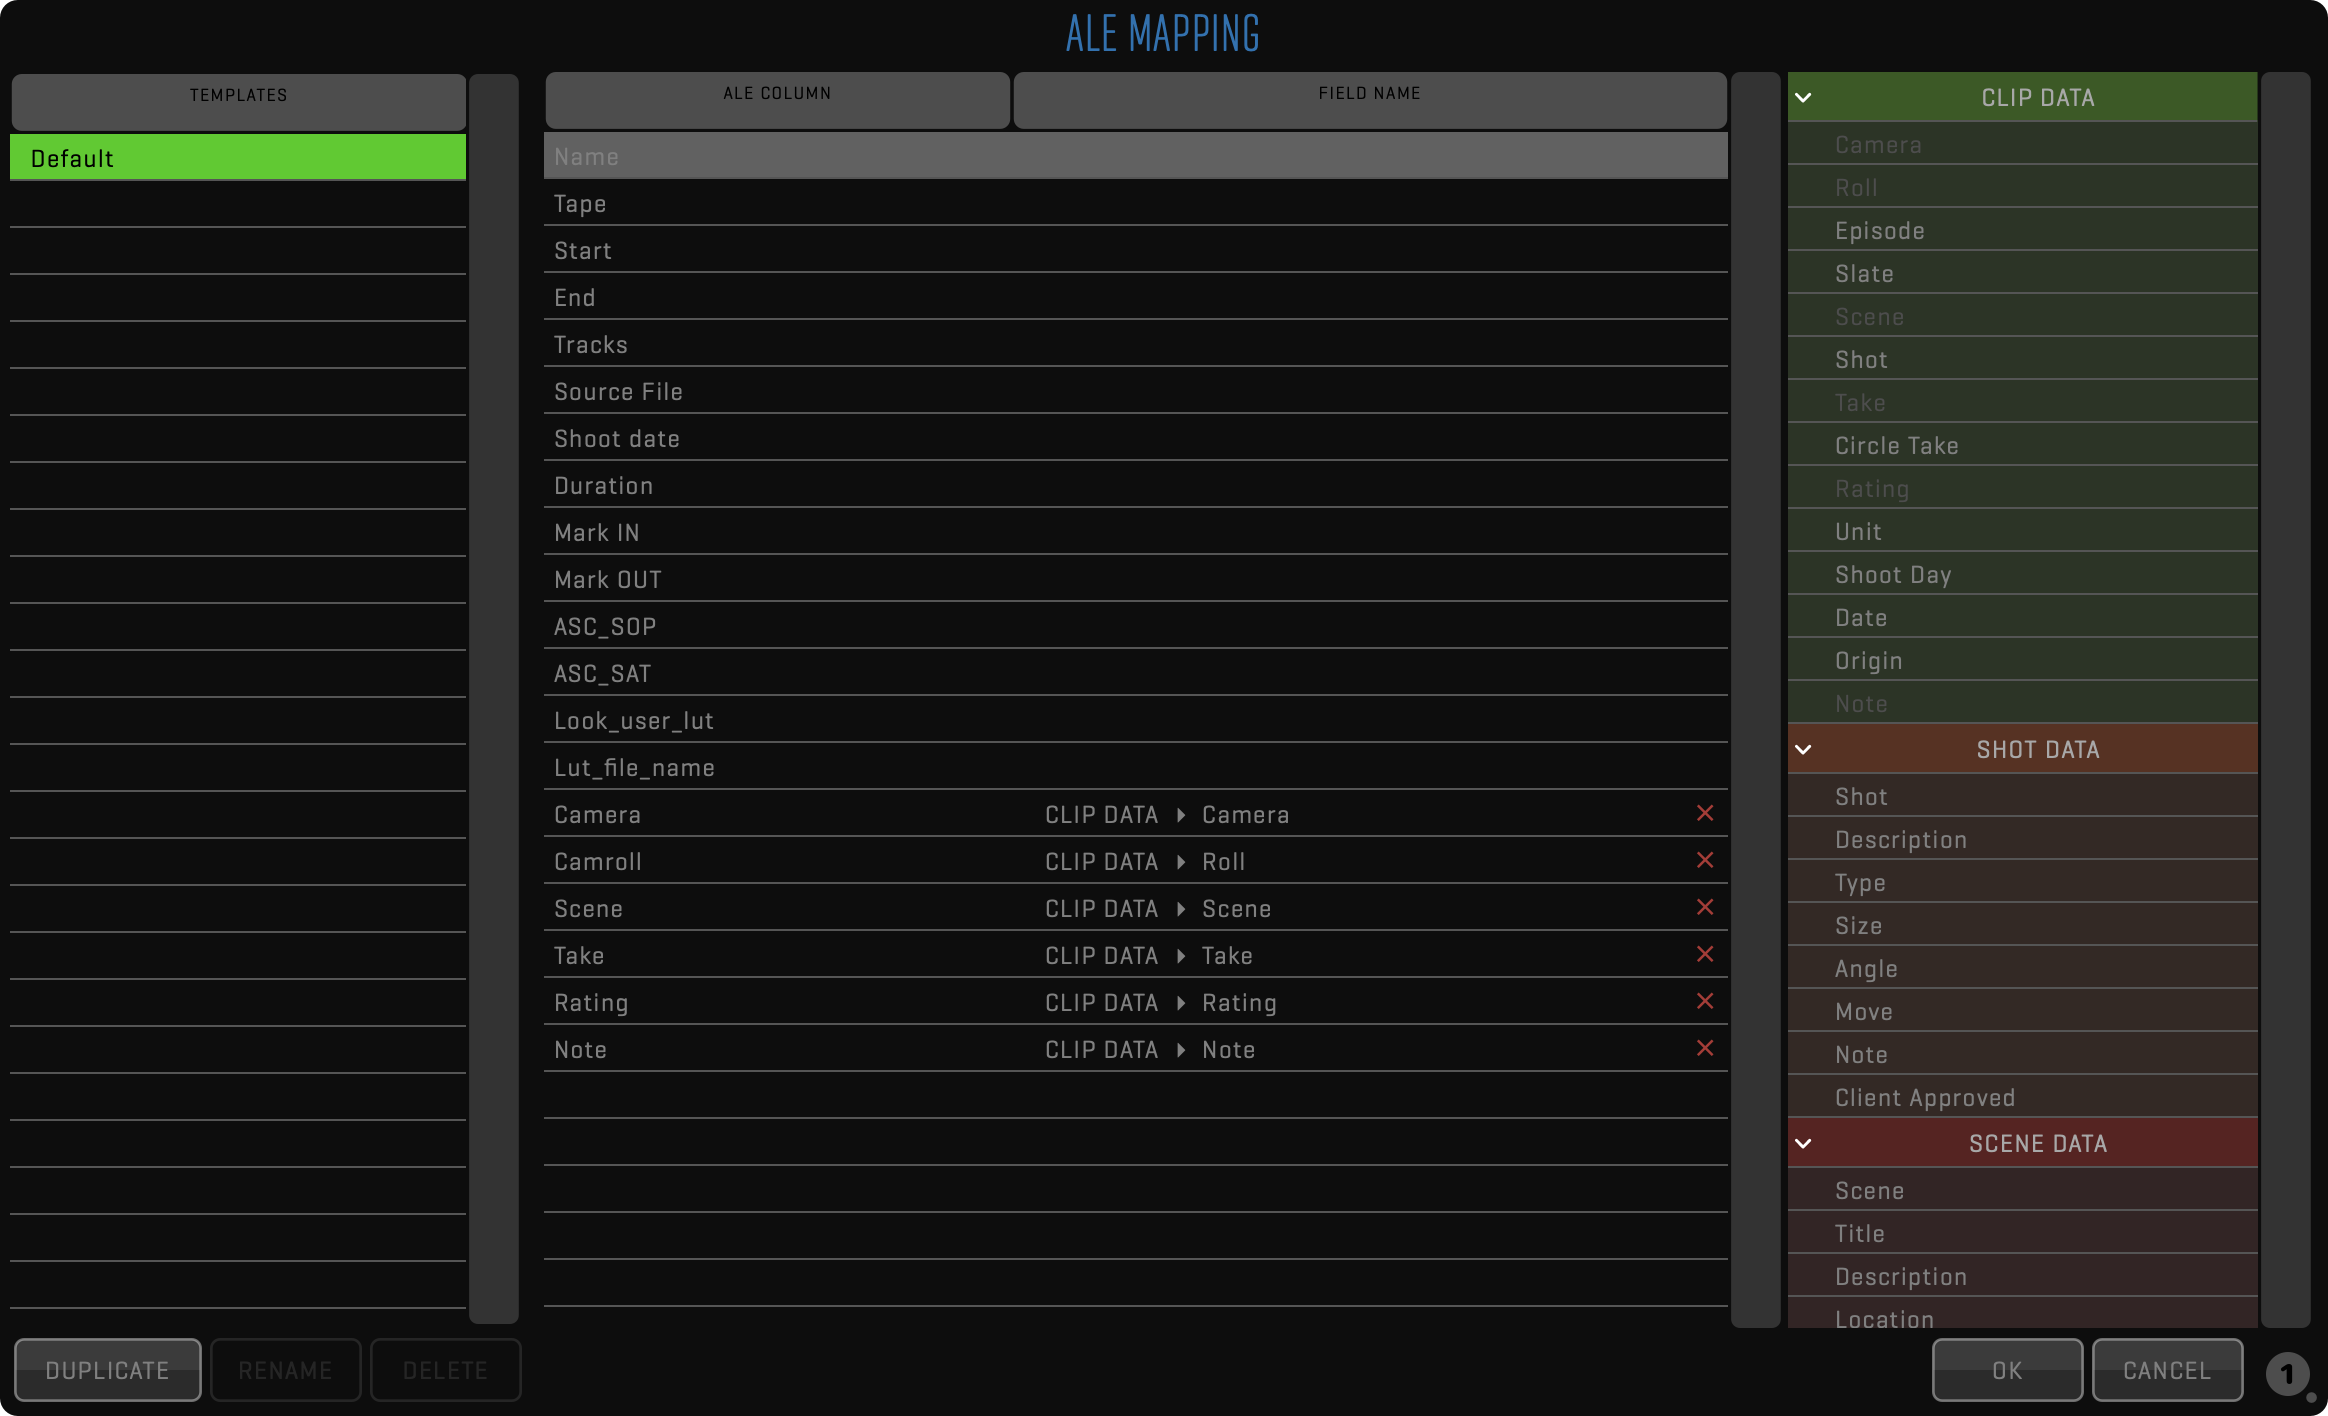Choose Circle Take field
2328x1416 pixels.
point(1896,446)
